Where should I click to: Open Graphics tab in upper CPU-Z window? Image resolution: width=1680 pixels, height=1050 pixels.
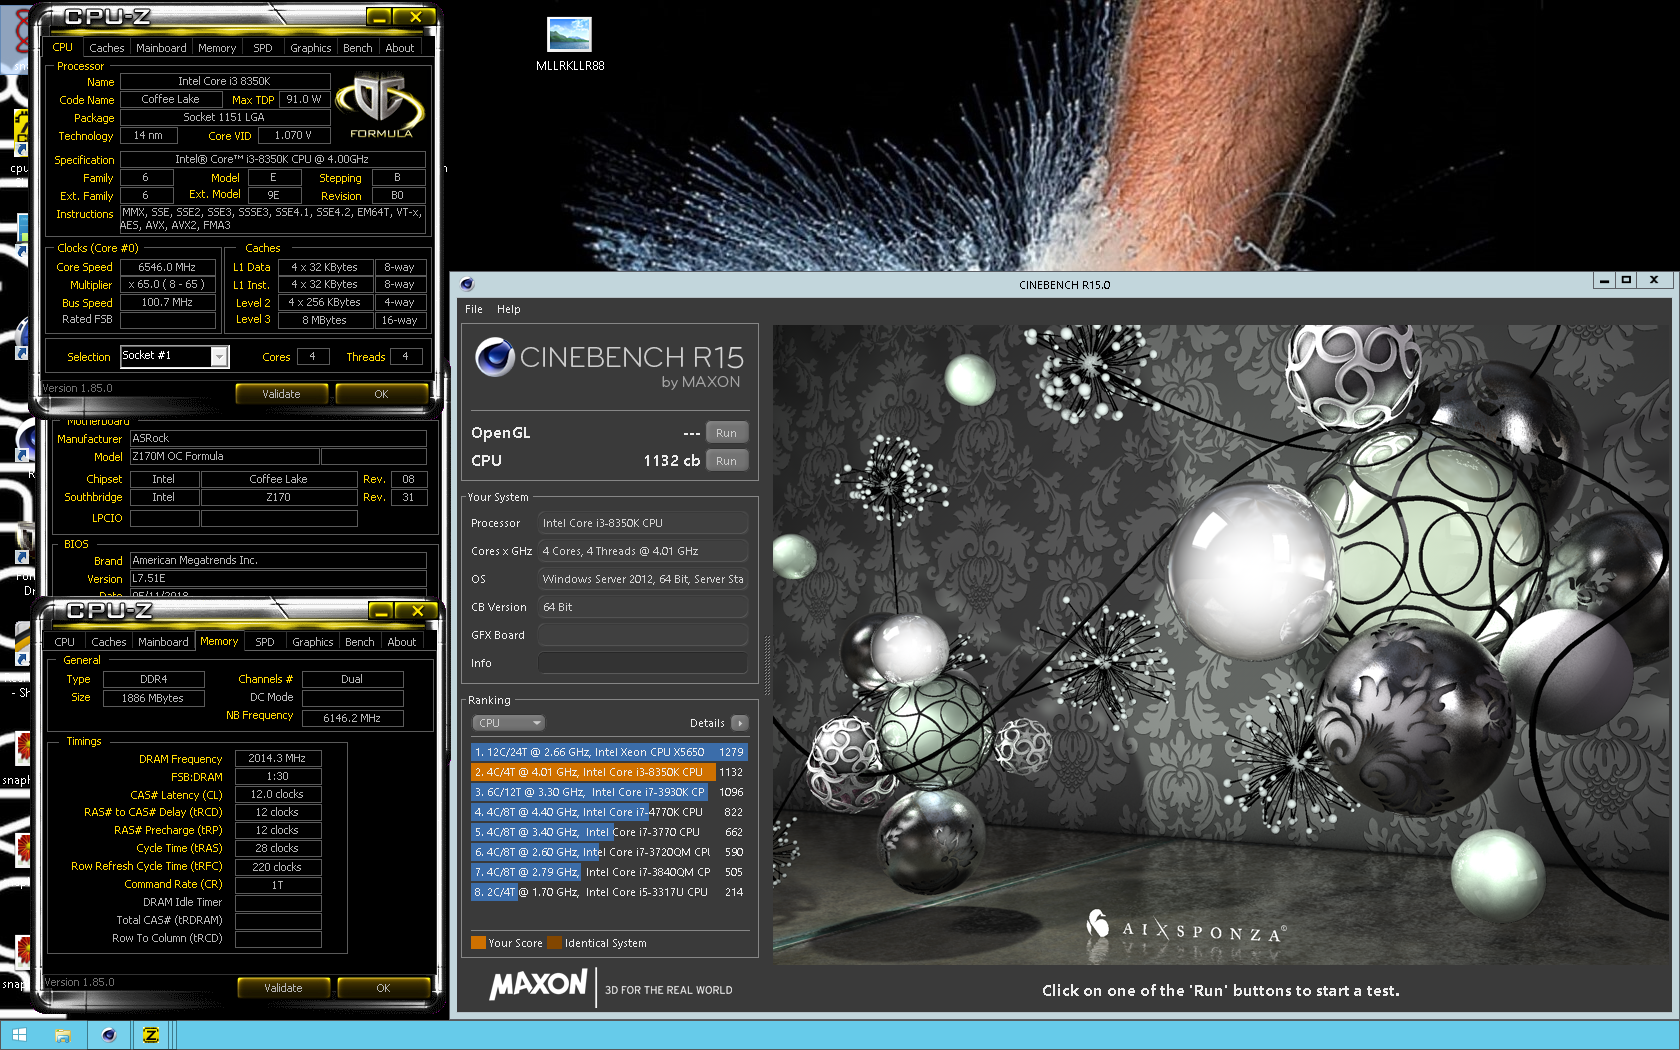(x=311, y=48)
